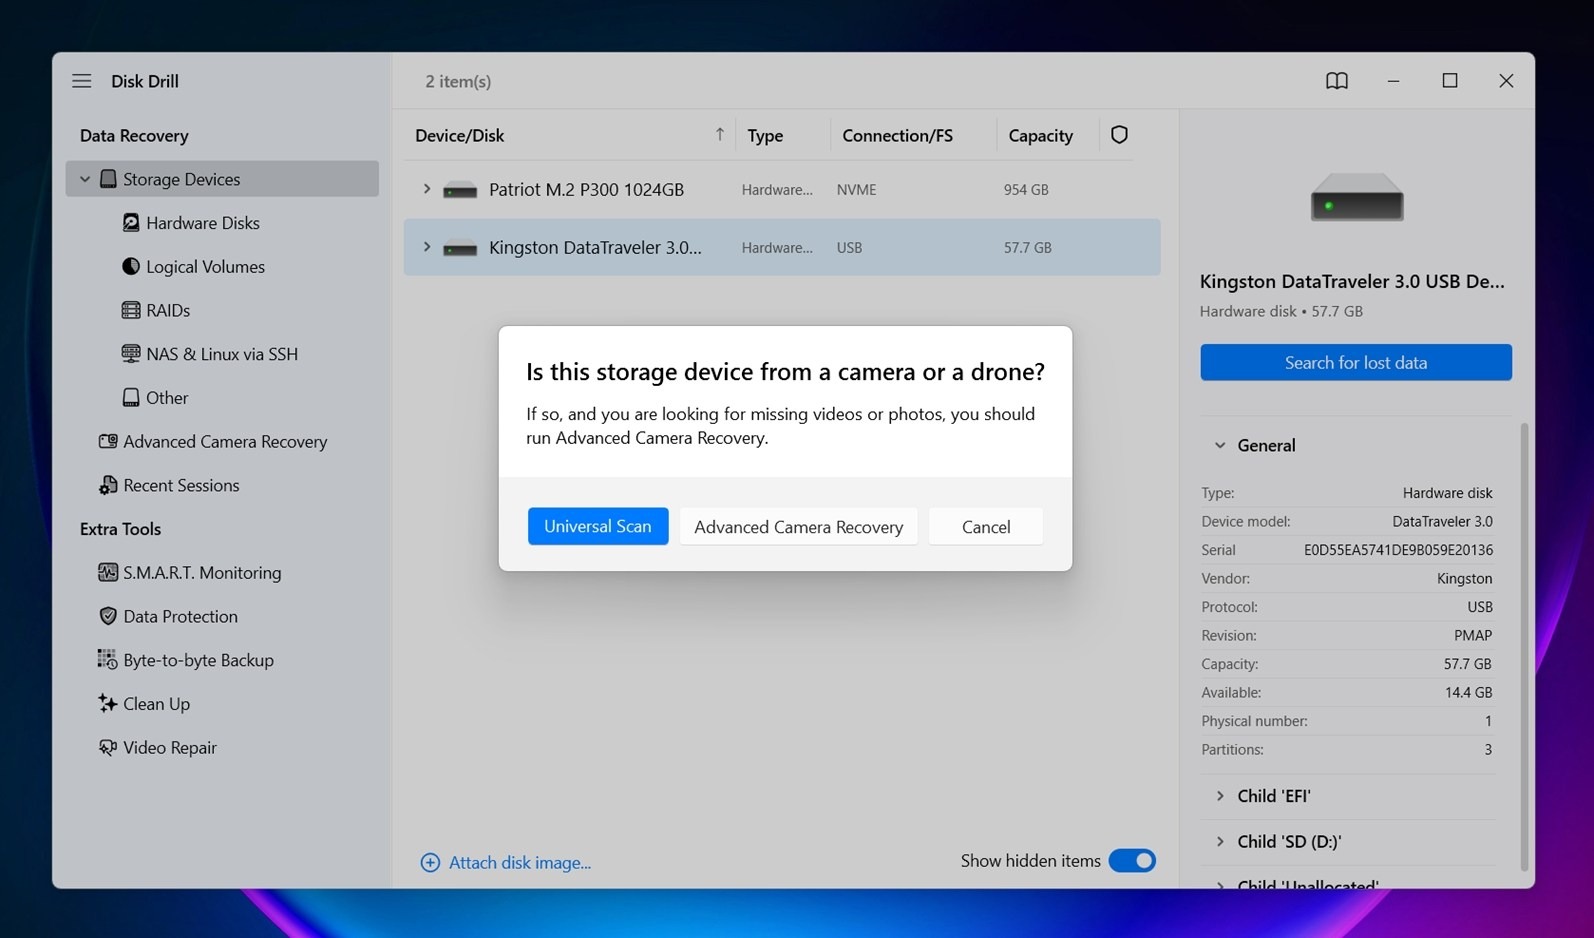
Task: Click the Vendor value Kingston
Action: 1464,578
